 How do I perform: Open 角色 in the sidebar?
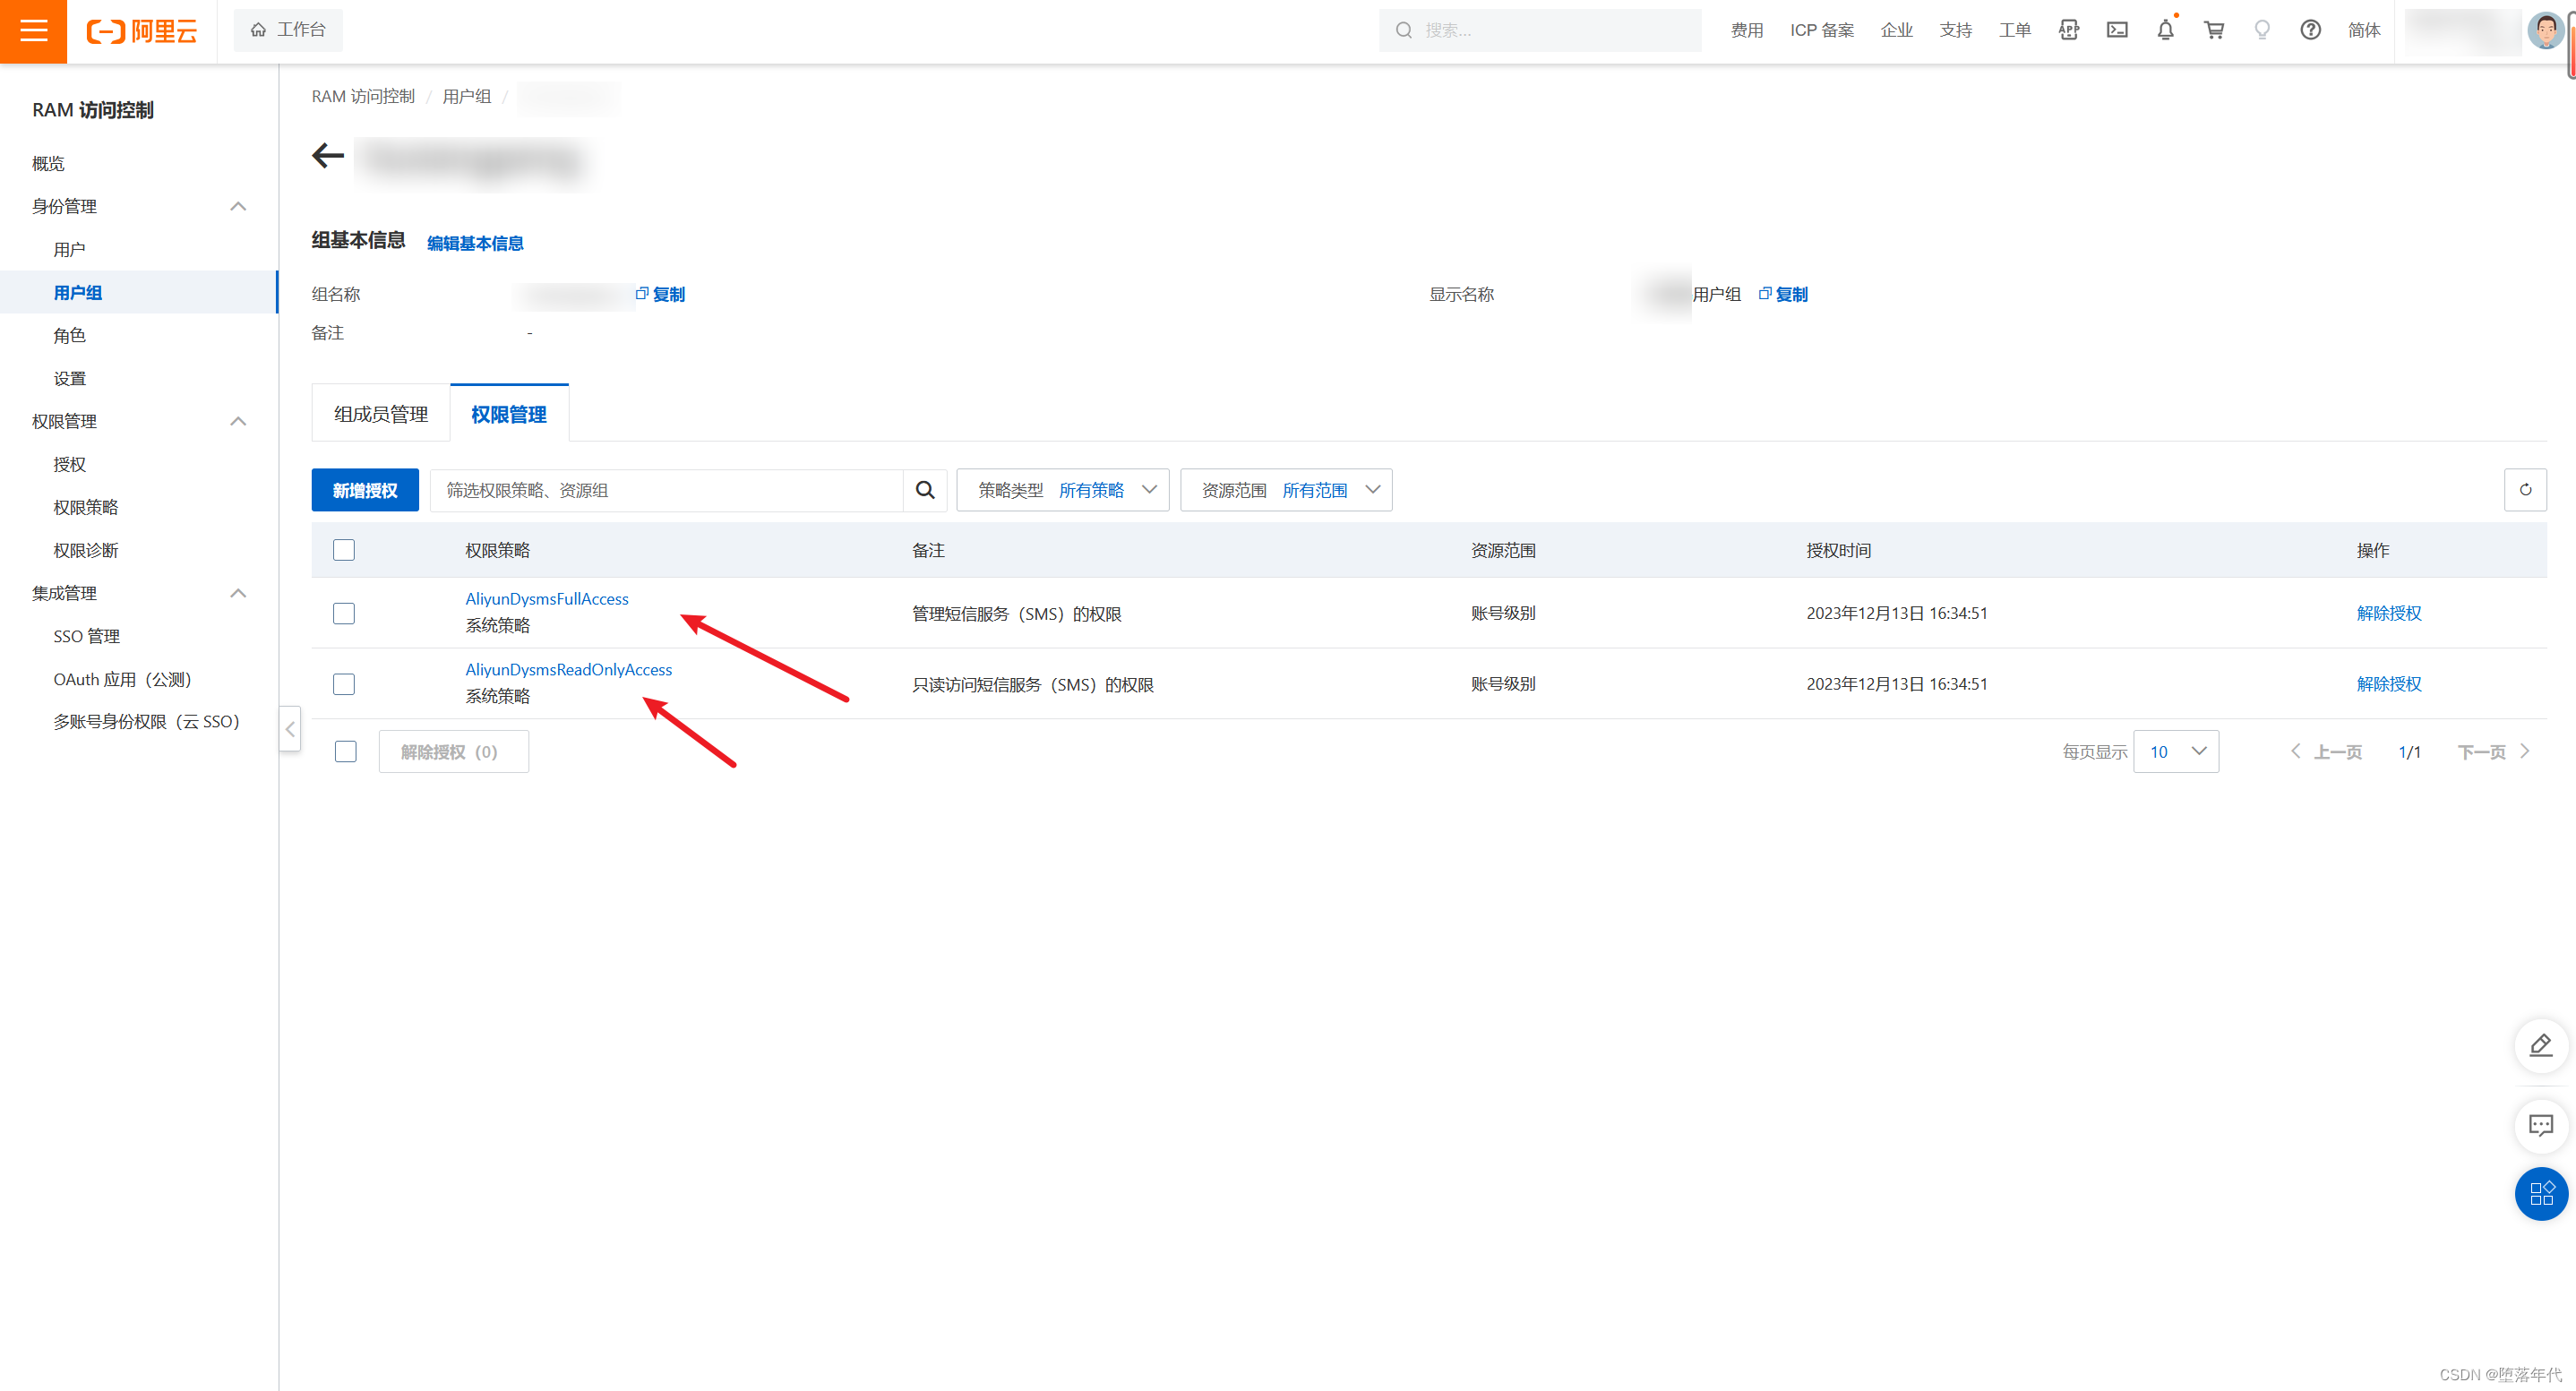[70, 335]
